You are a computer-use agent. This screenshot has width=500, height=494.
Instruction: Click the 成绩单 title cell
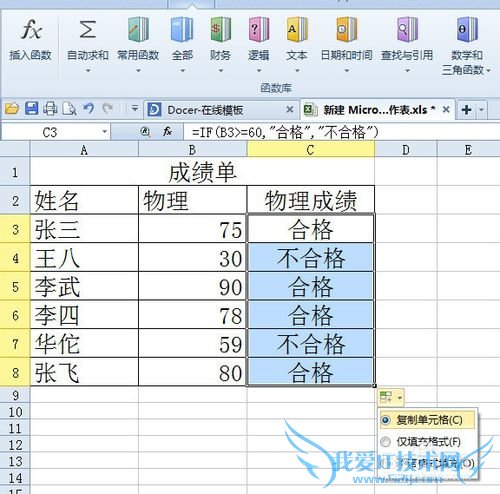(202, 172)
